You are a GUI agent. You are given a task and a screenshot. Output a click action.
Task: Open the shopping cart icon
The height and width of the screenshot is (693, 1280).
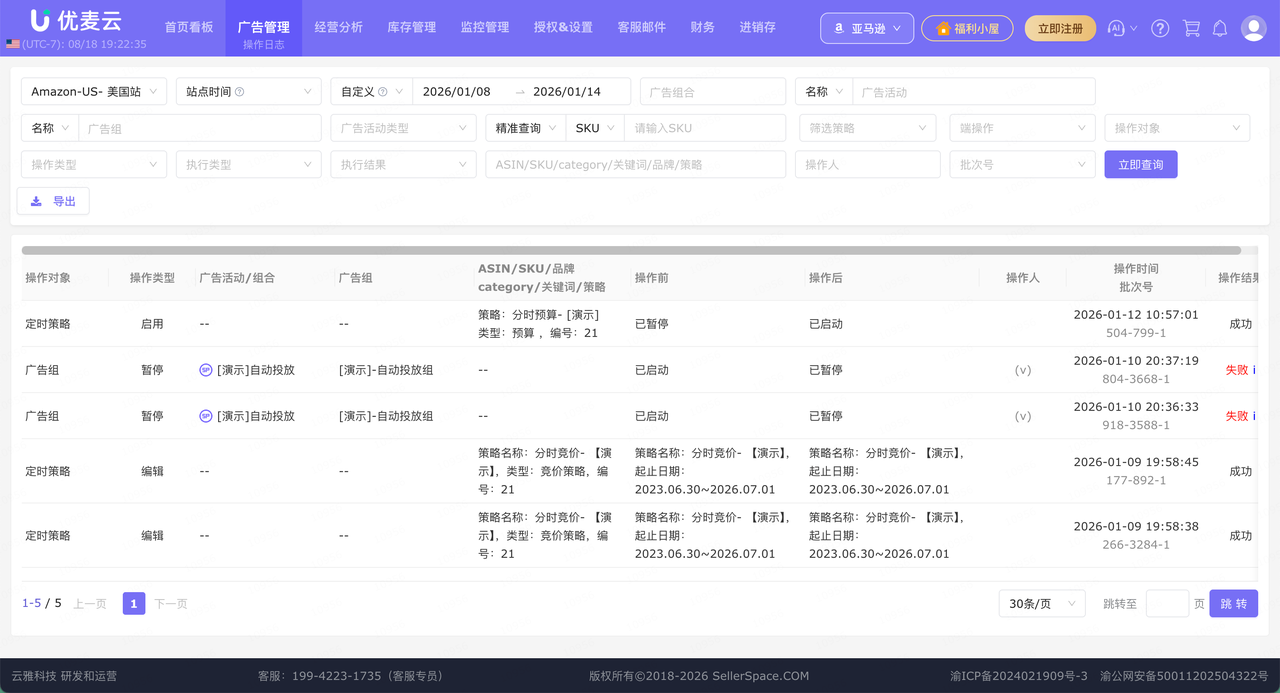click(x=1191, y=28)
